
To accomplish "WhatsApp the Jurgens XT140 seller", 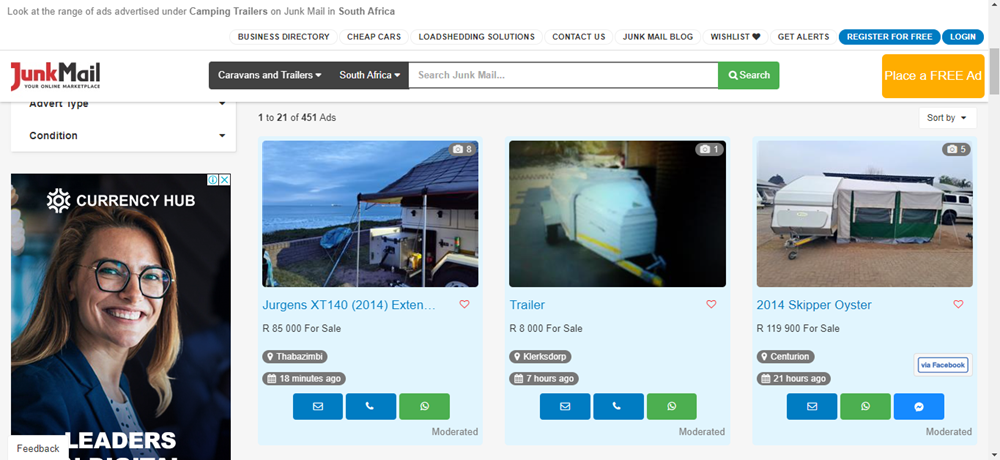I will (424, 406).
